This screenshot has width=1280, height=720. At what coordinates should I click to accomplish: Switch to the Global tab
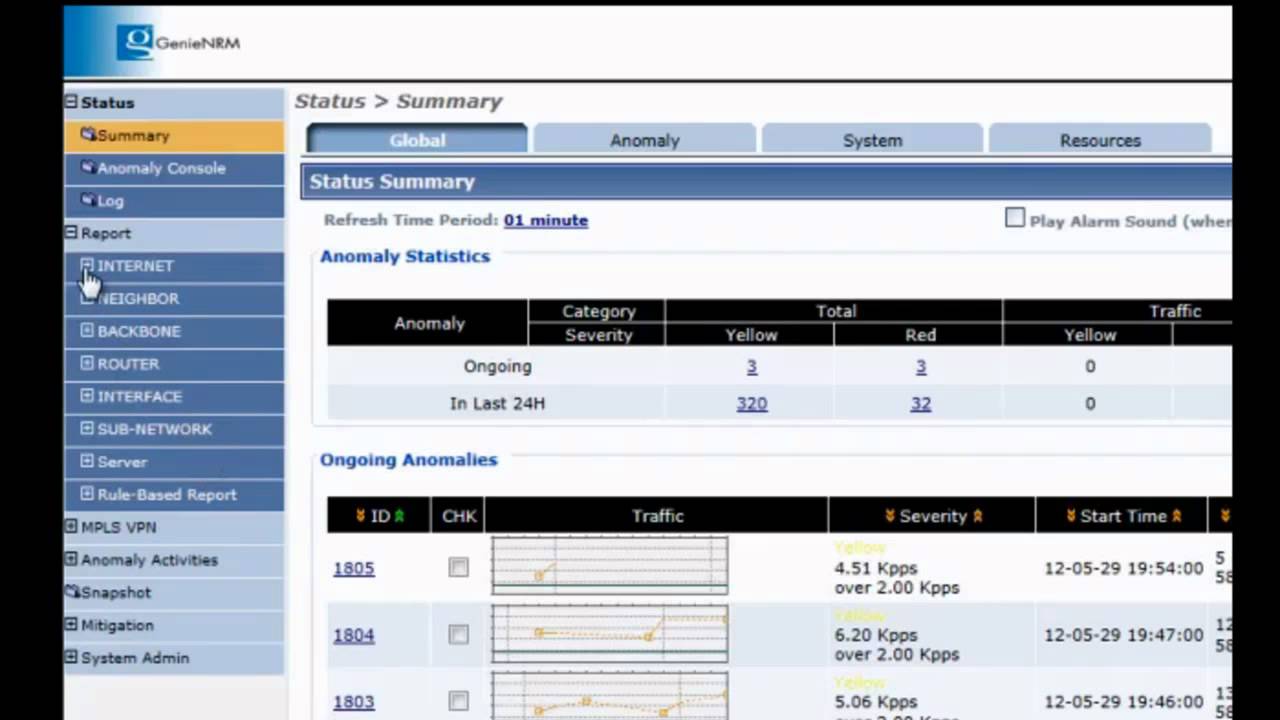(417, 139)
